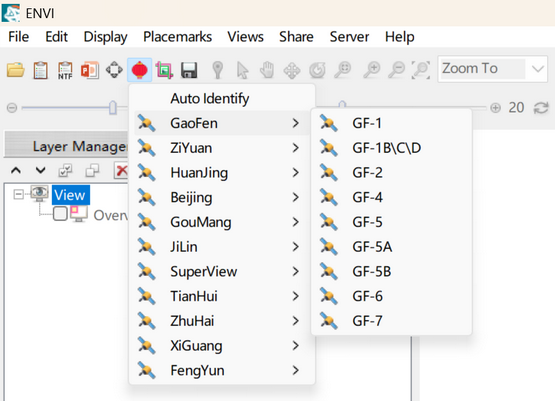
Task: Toggle the Overview layer checkbox
Action: click(60, 213)
